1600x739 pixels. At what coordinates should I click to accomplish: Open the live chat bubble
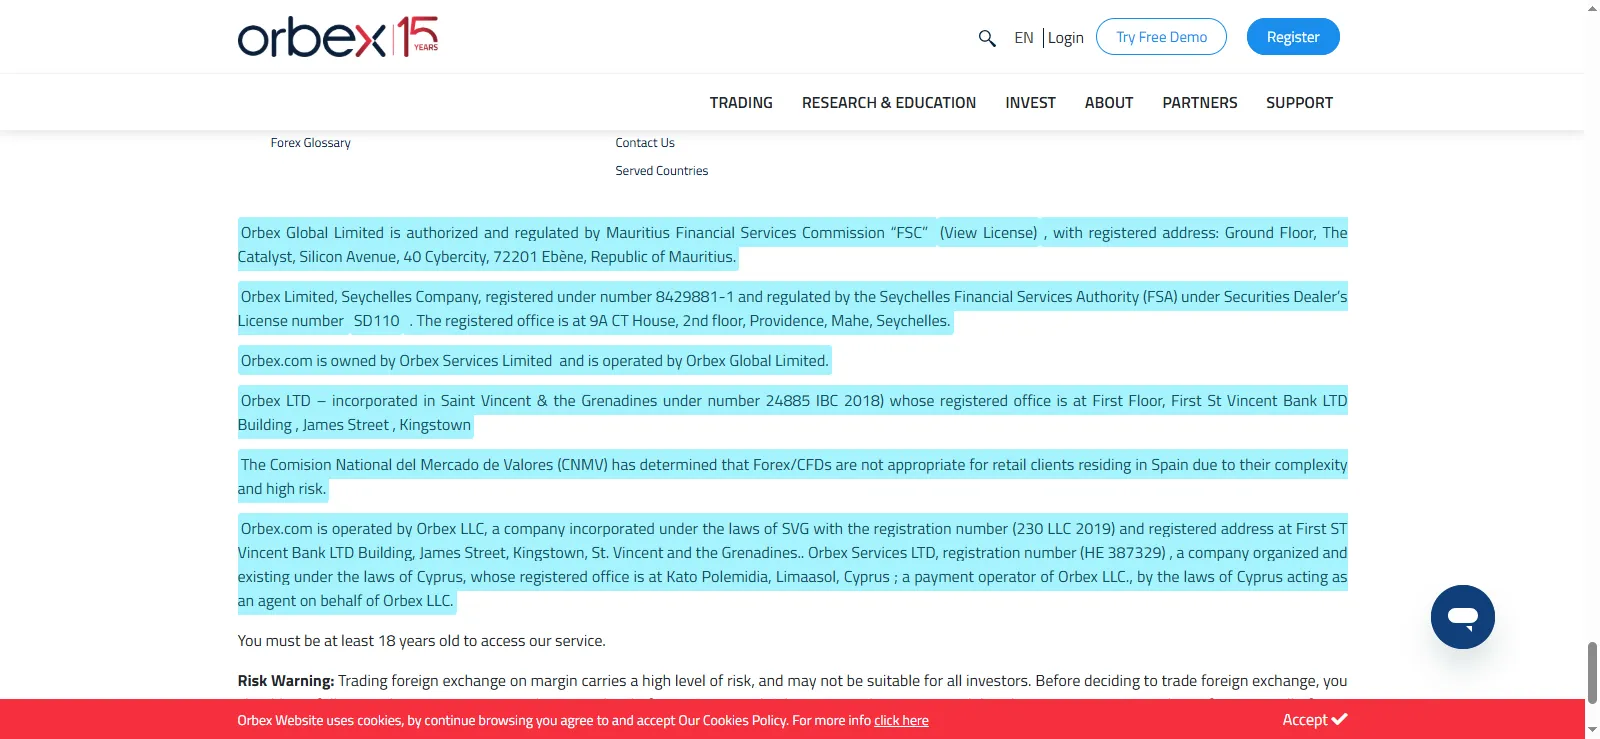coord(1462,617)
